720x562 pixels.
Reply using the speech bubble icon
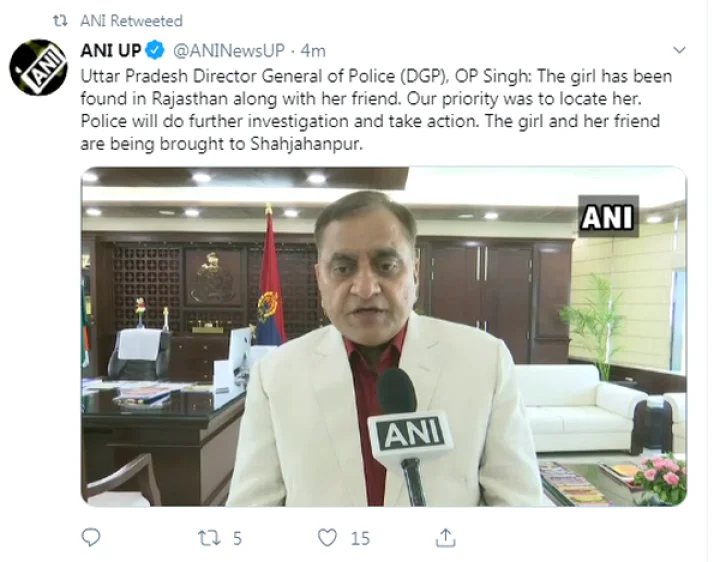[92, 537]
